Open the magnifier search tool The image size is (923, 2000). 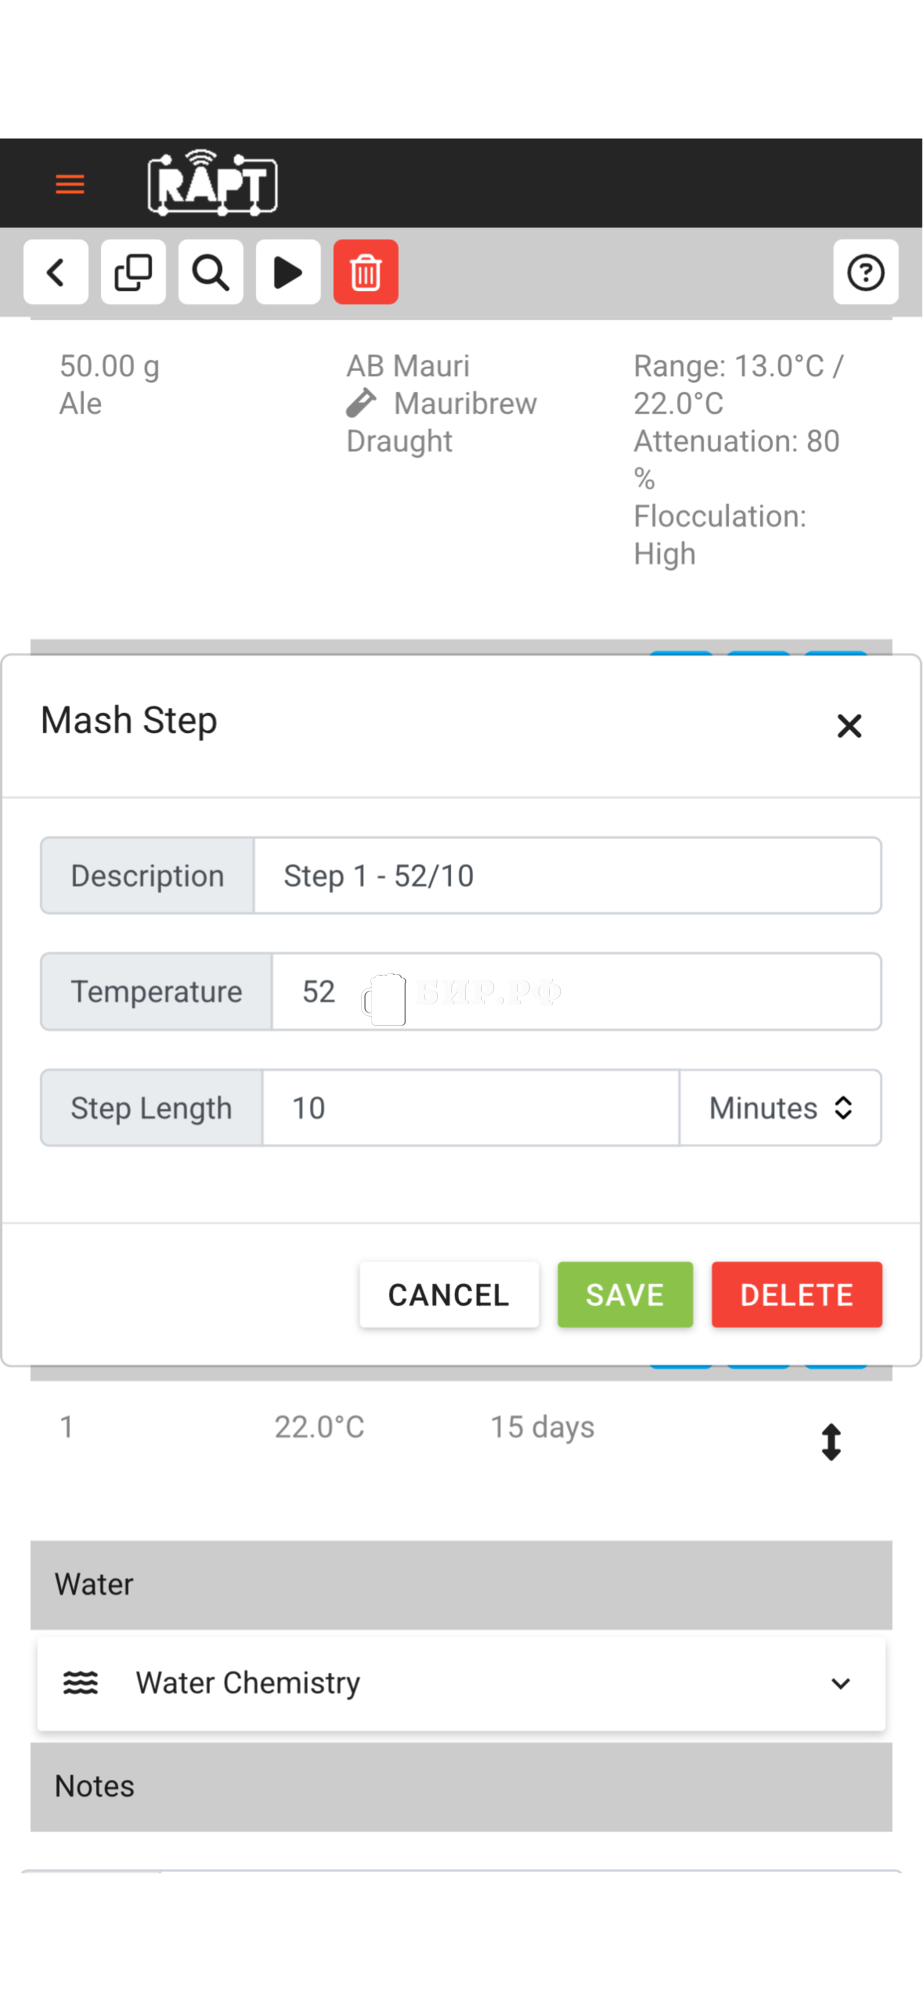point(210,272)
